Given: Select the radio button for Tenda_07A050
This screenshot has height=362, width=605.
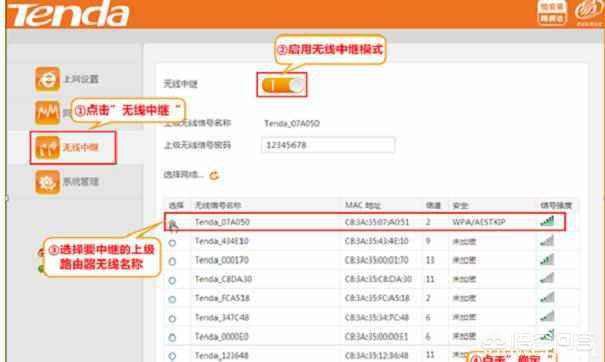Looking at the screenshot, I should [172, 223].
